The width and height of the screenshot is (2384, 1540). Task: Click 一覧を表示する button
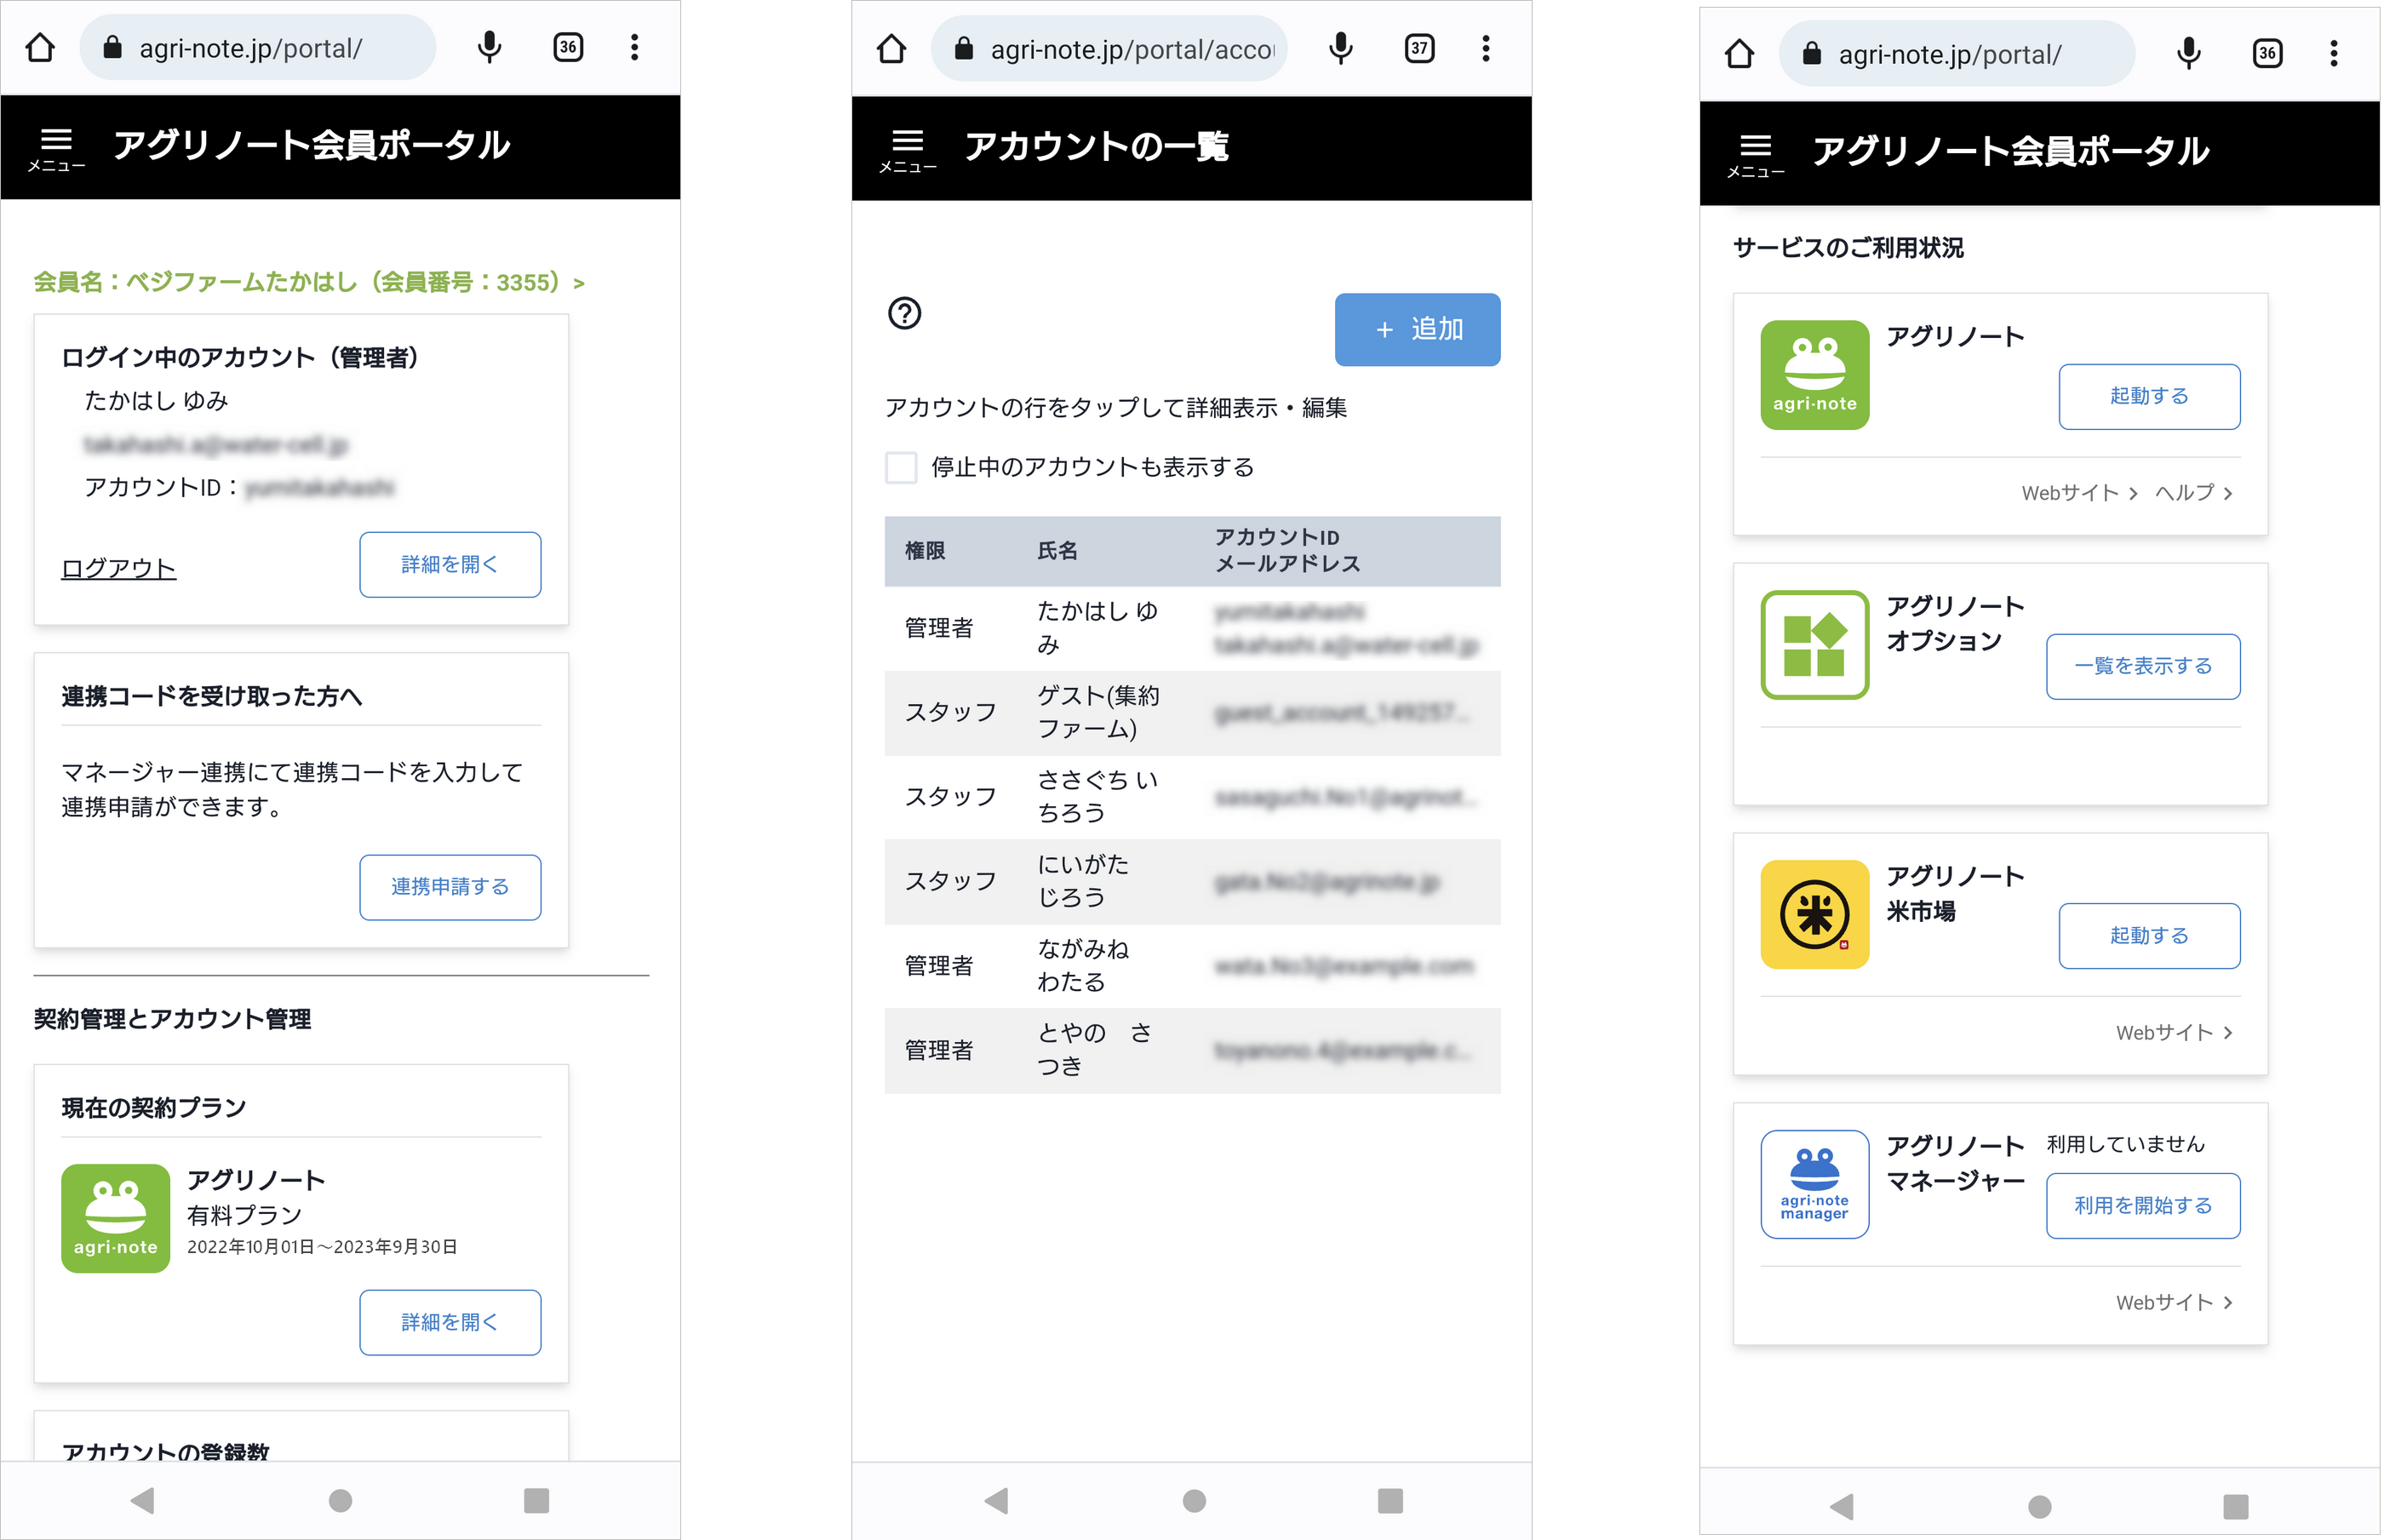[x=2142, y=666]
